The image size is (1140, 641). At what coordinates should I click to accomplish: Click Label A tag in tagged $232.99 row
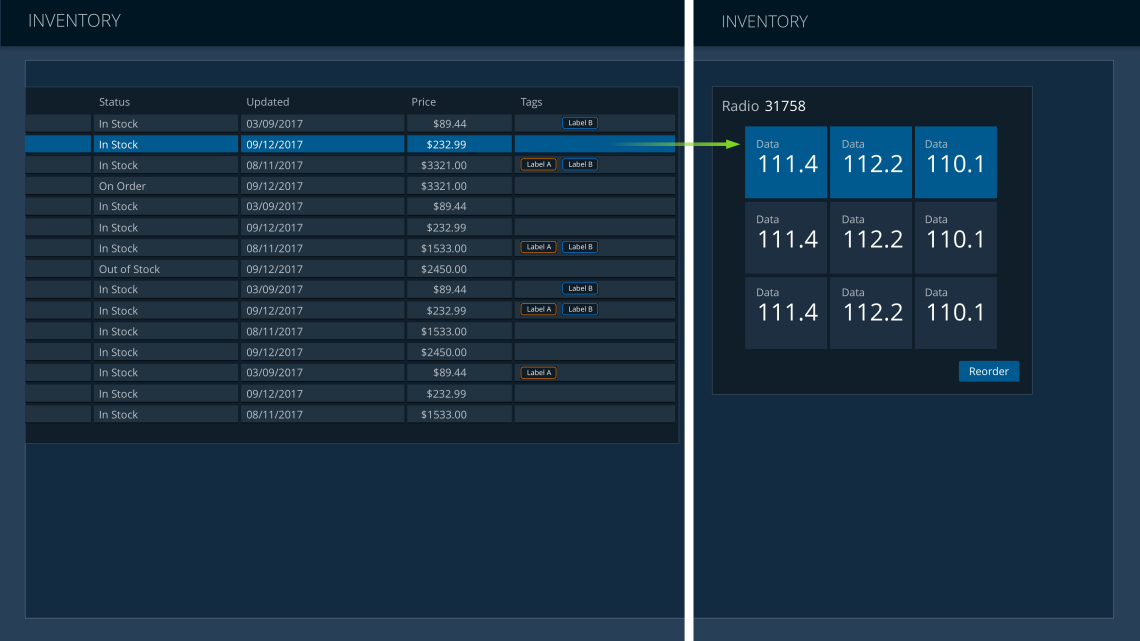point(538,310)
